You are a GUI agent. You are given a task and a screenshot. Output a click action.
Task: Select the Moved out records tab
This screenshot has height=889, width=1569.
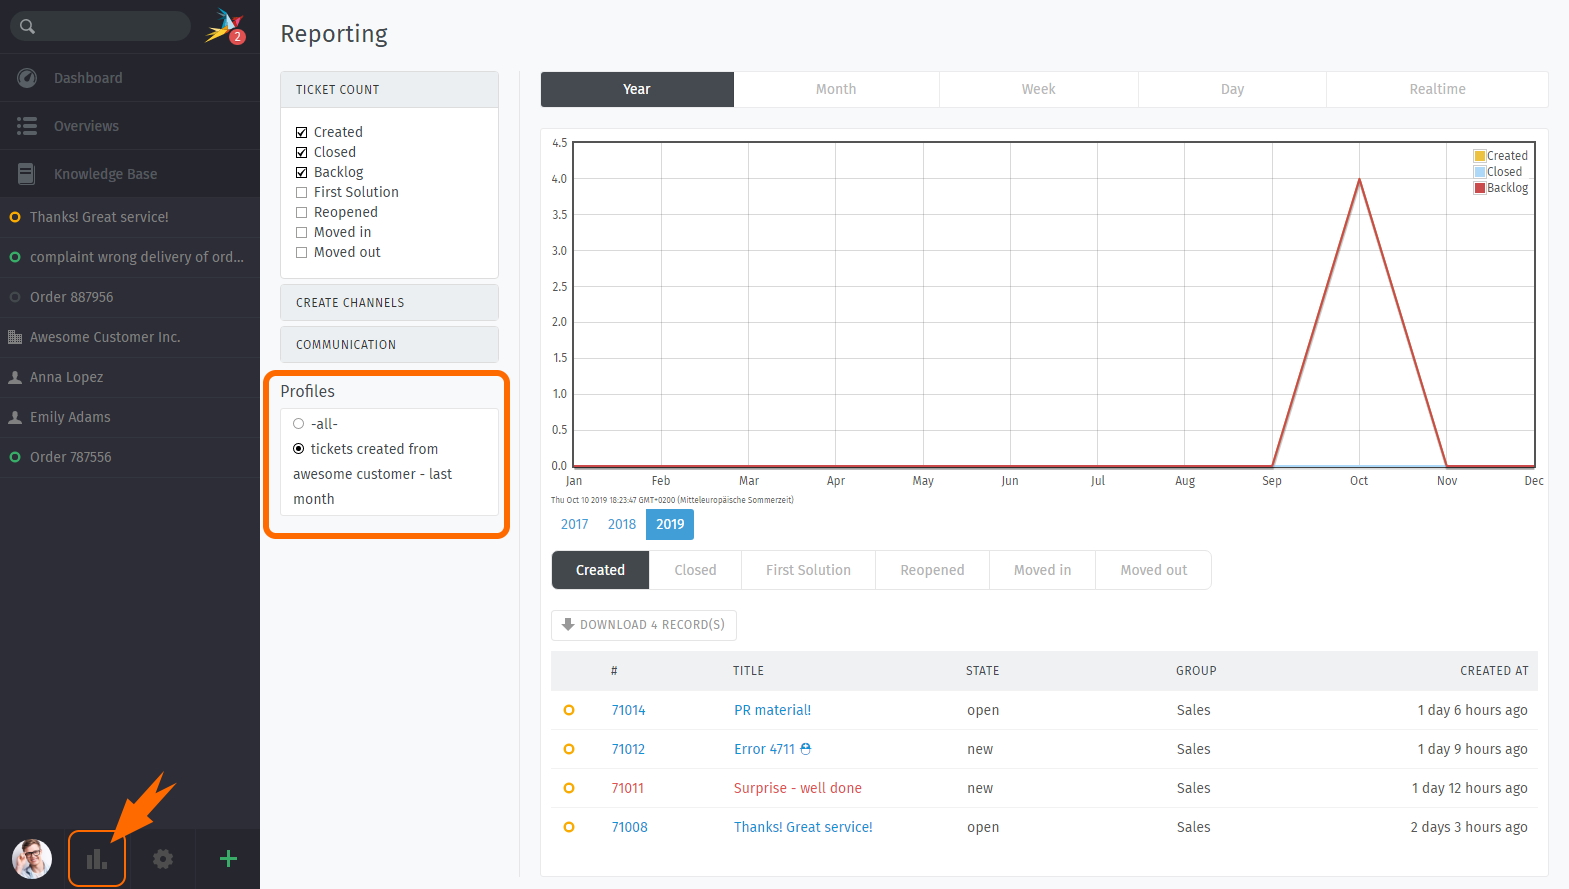1153,570
